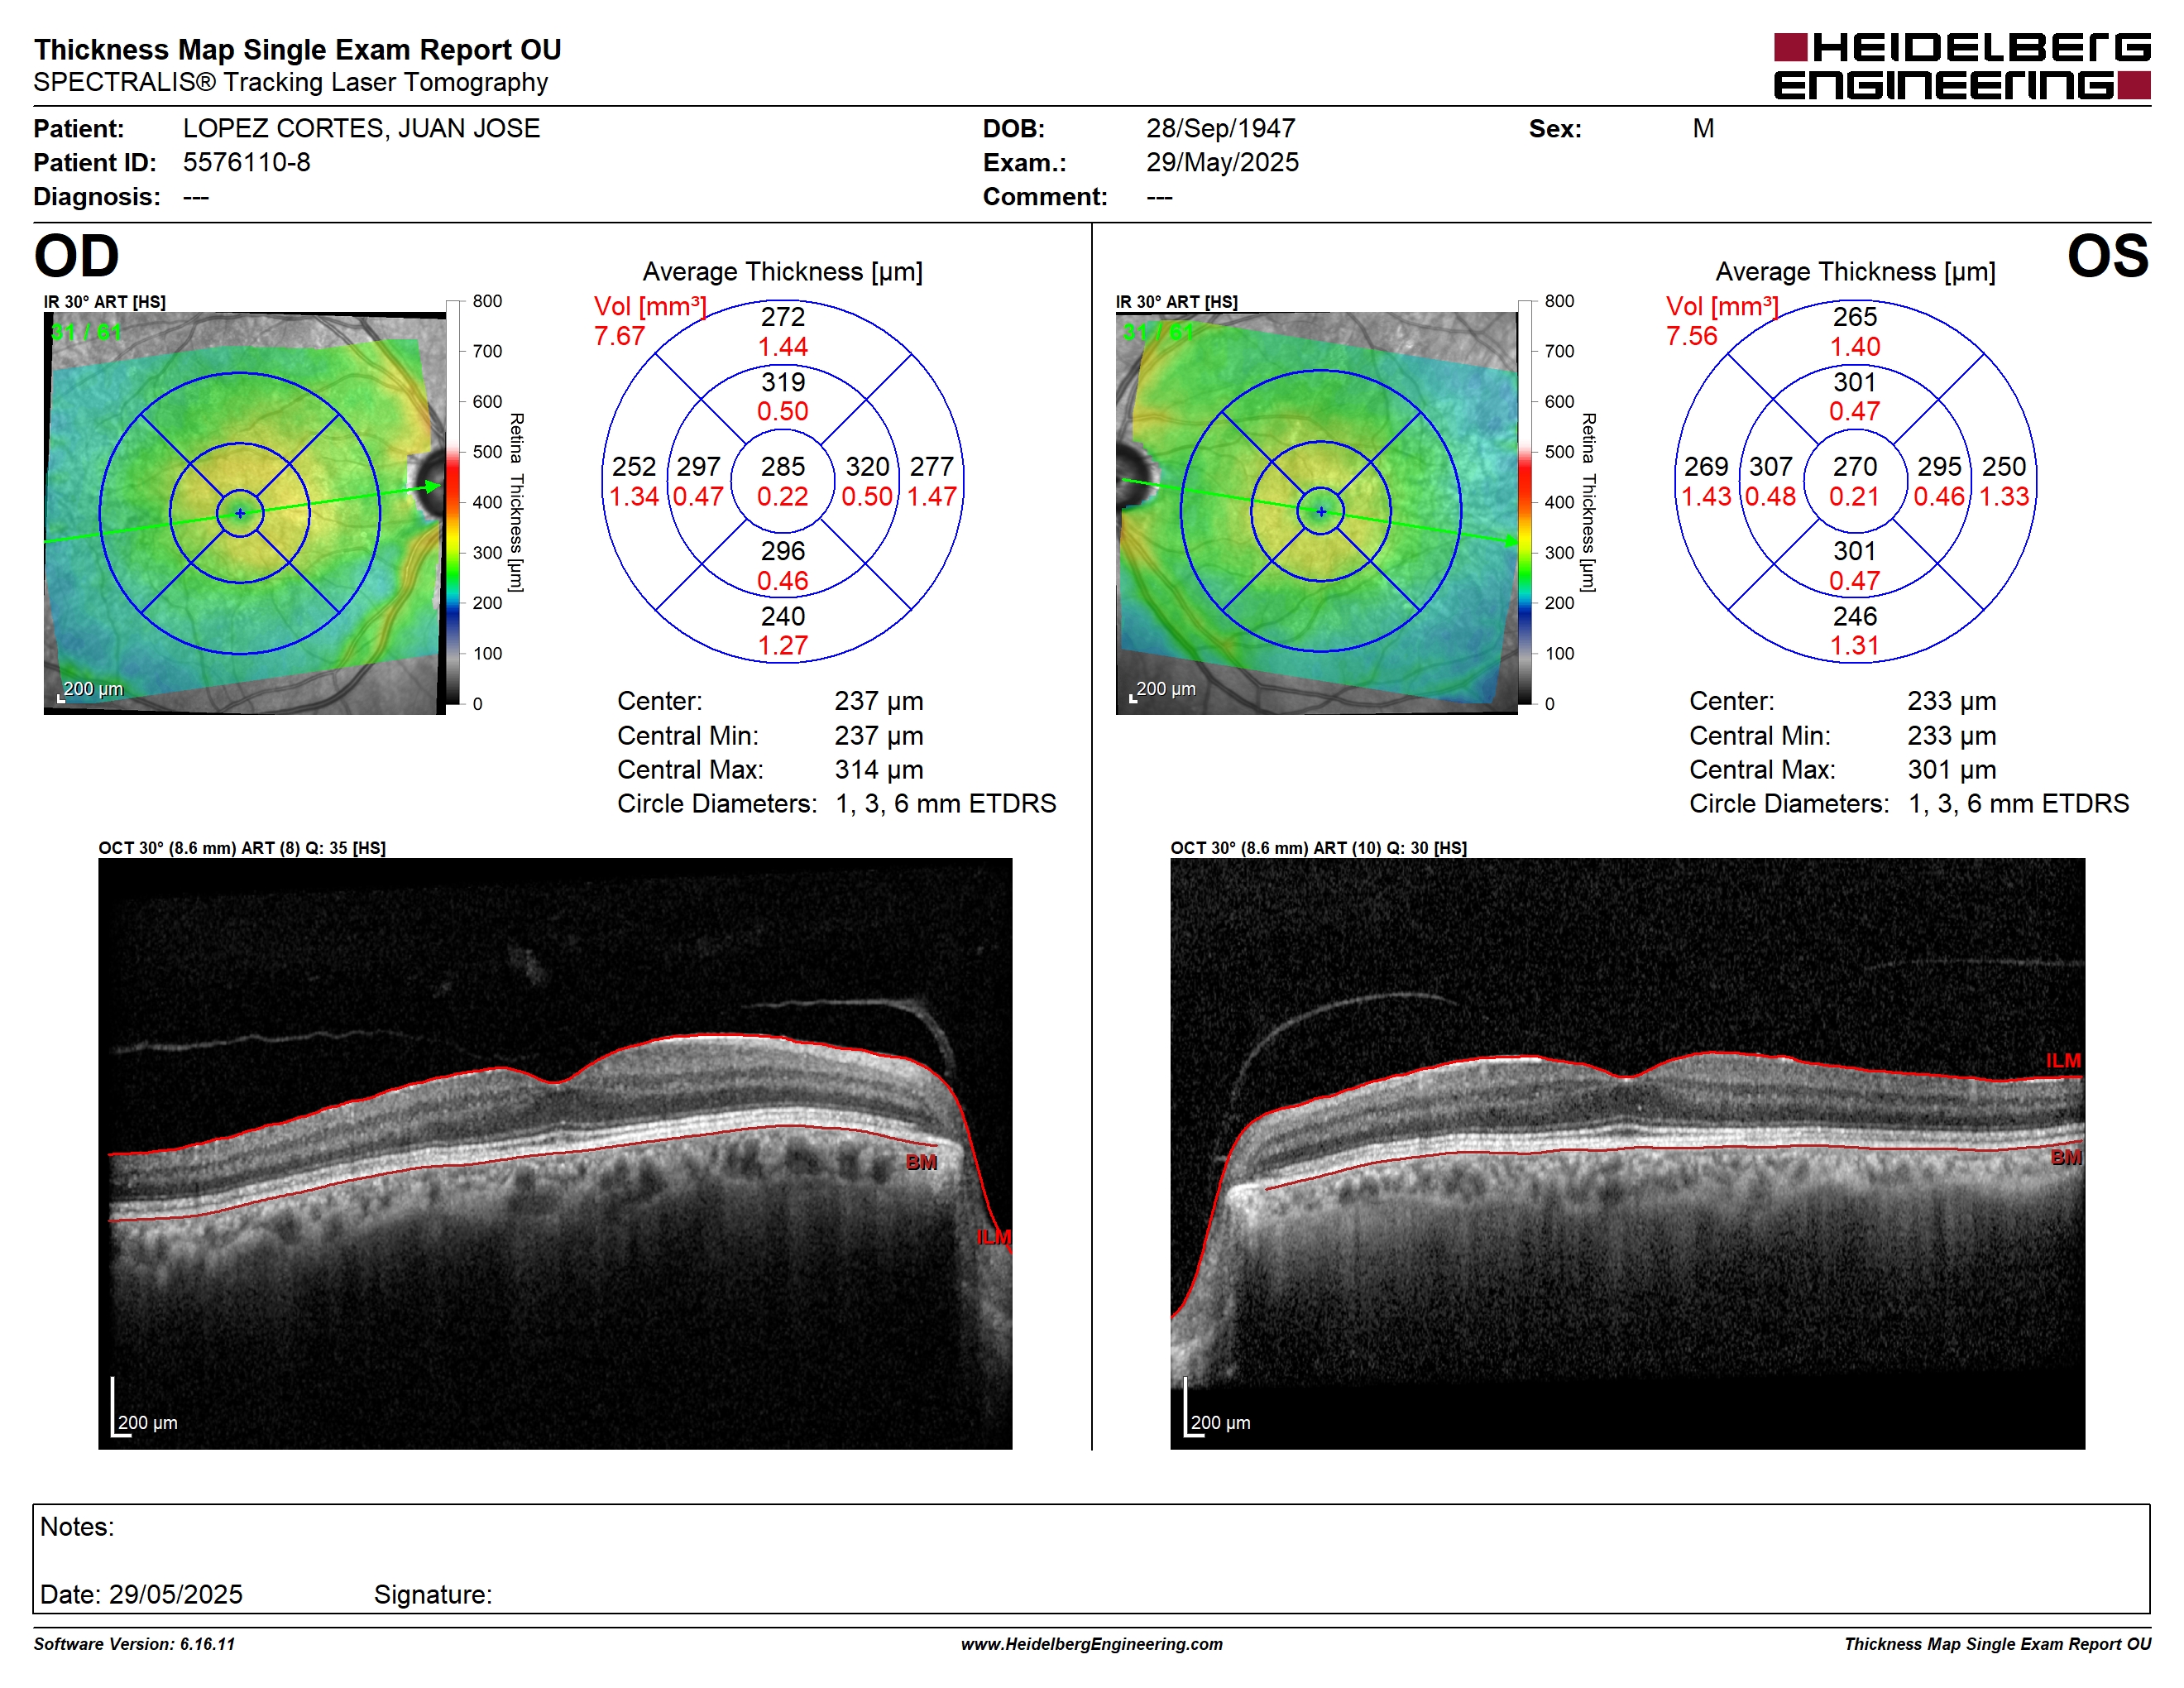Select OS inner right sector thickness 295
Viewport: 2184px width, 1688px height.
1939,466
